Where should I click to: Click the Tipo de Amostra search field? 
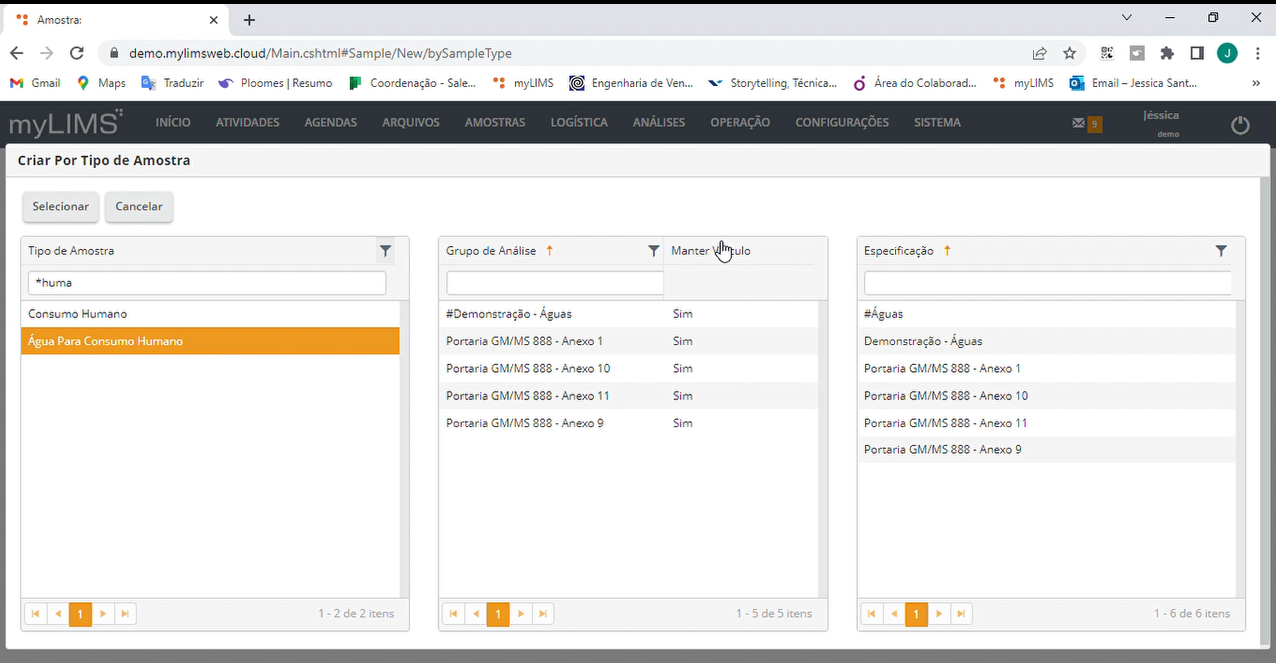tap(207, 283)
